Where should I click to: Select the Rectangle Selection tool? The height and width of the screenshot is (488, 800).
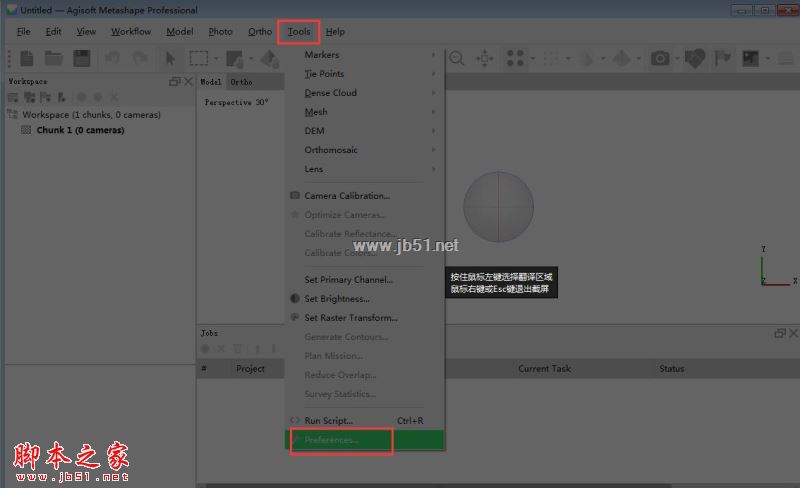click(x=199, y=58)
